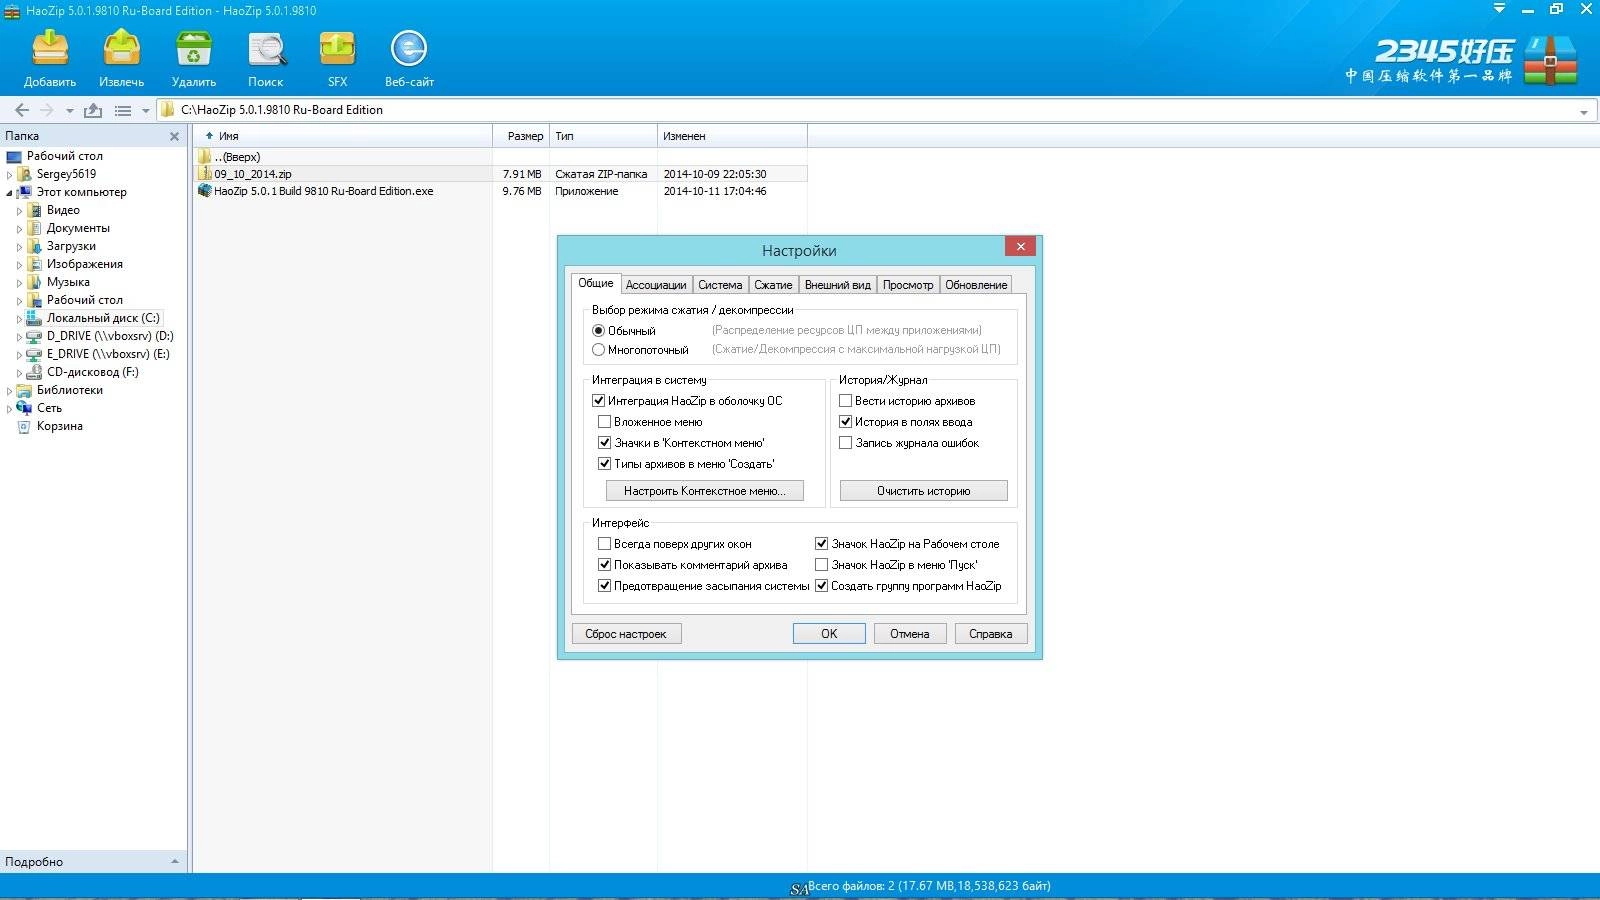Viewport: 1600px width, 900px height.
Task: Switch to the Ассоциации tab
Action: [656, 285]
